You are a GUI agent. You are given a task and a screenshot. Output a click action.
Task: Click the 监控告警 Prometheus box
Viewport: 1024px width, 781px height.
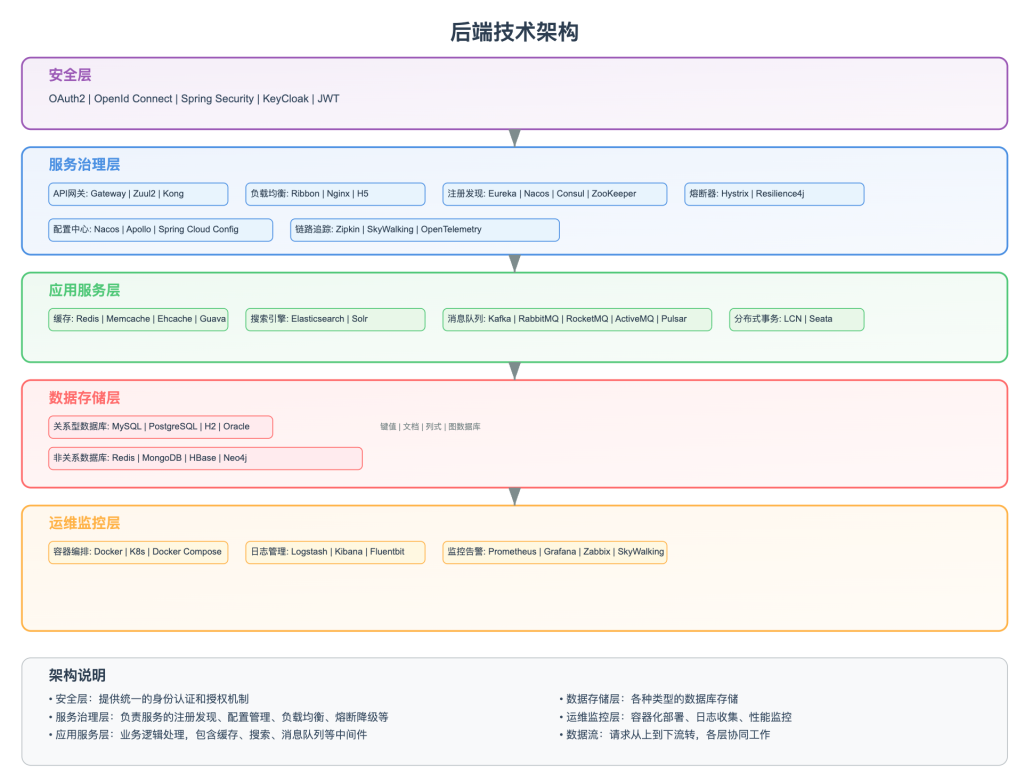pyautogui.click(x=554, y=552)
